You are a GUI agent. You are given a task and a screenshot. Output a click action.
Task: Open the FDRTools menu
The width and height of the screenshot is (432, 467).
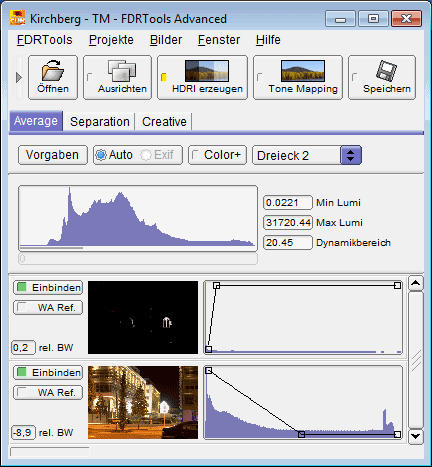(x=45, y=40)
